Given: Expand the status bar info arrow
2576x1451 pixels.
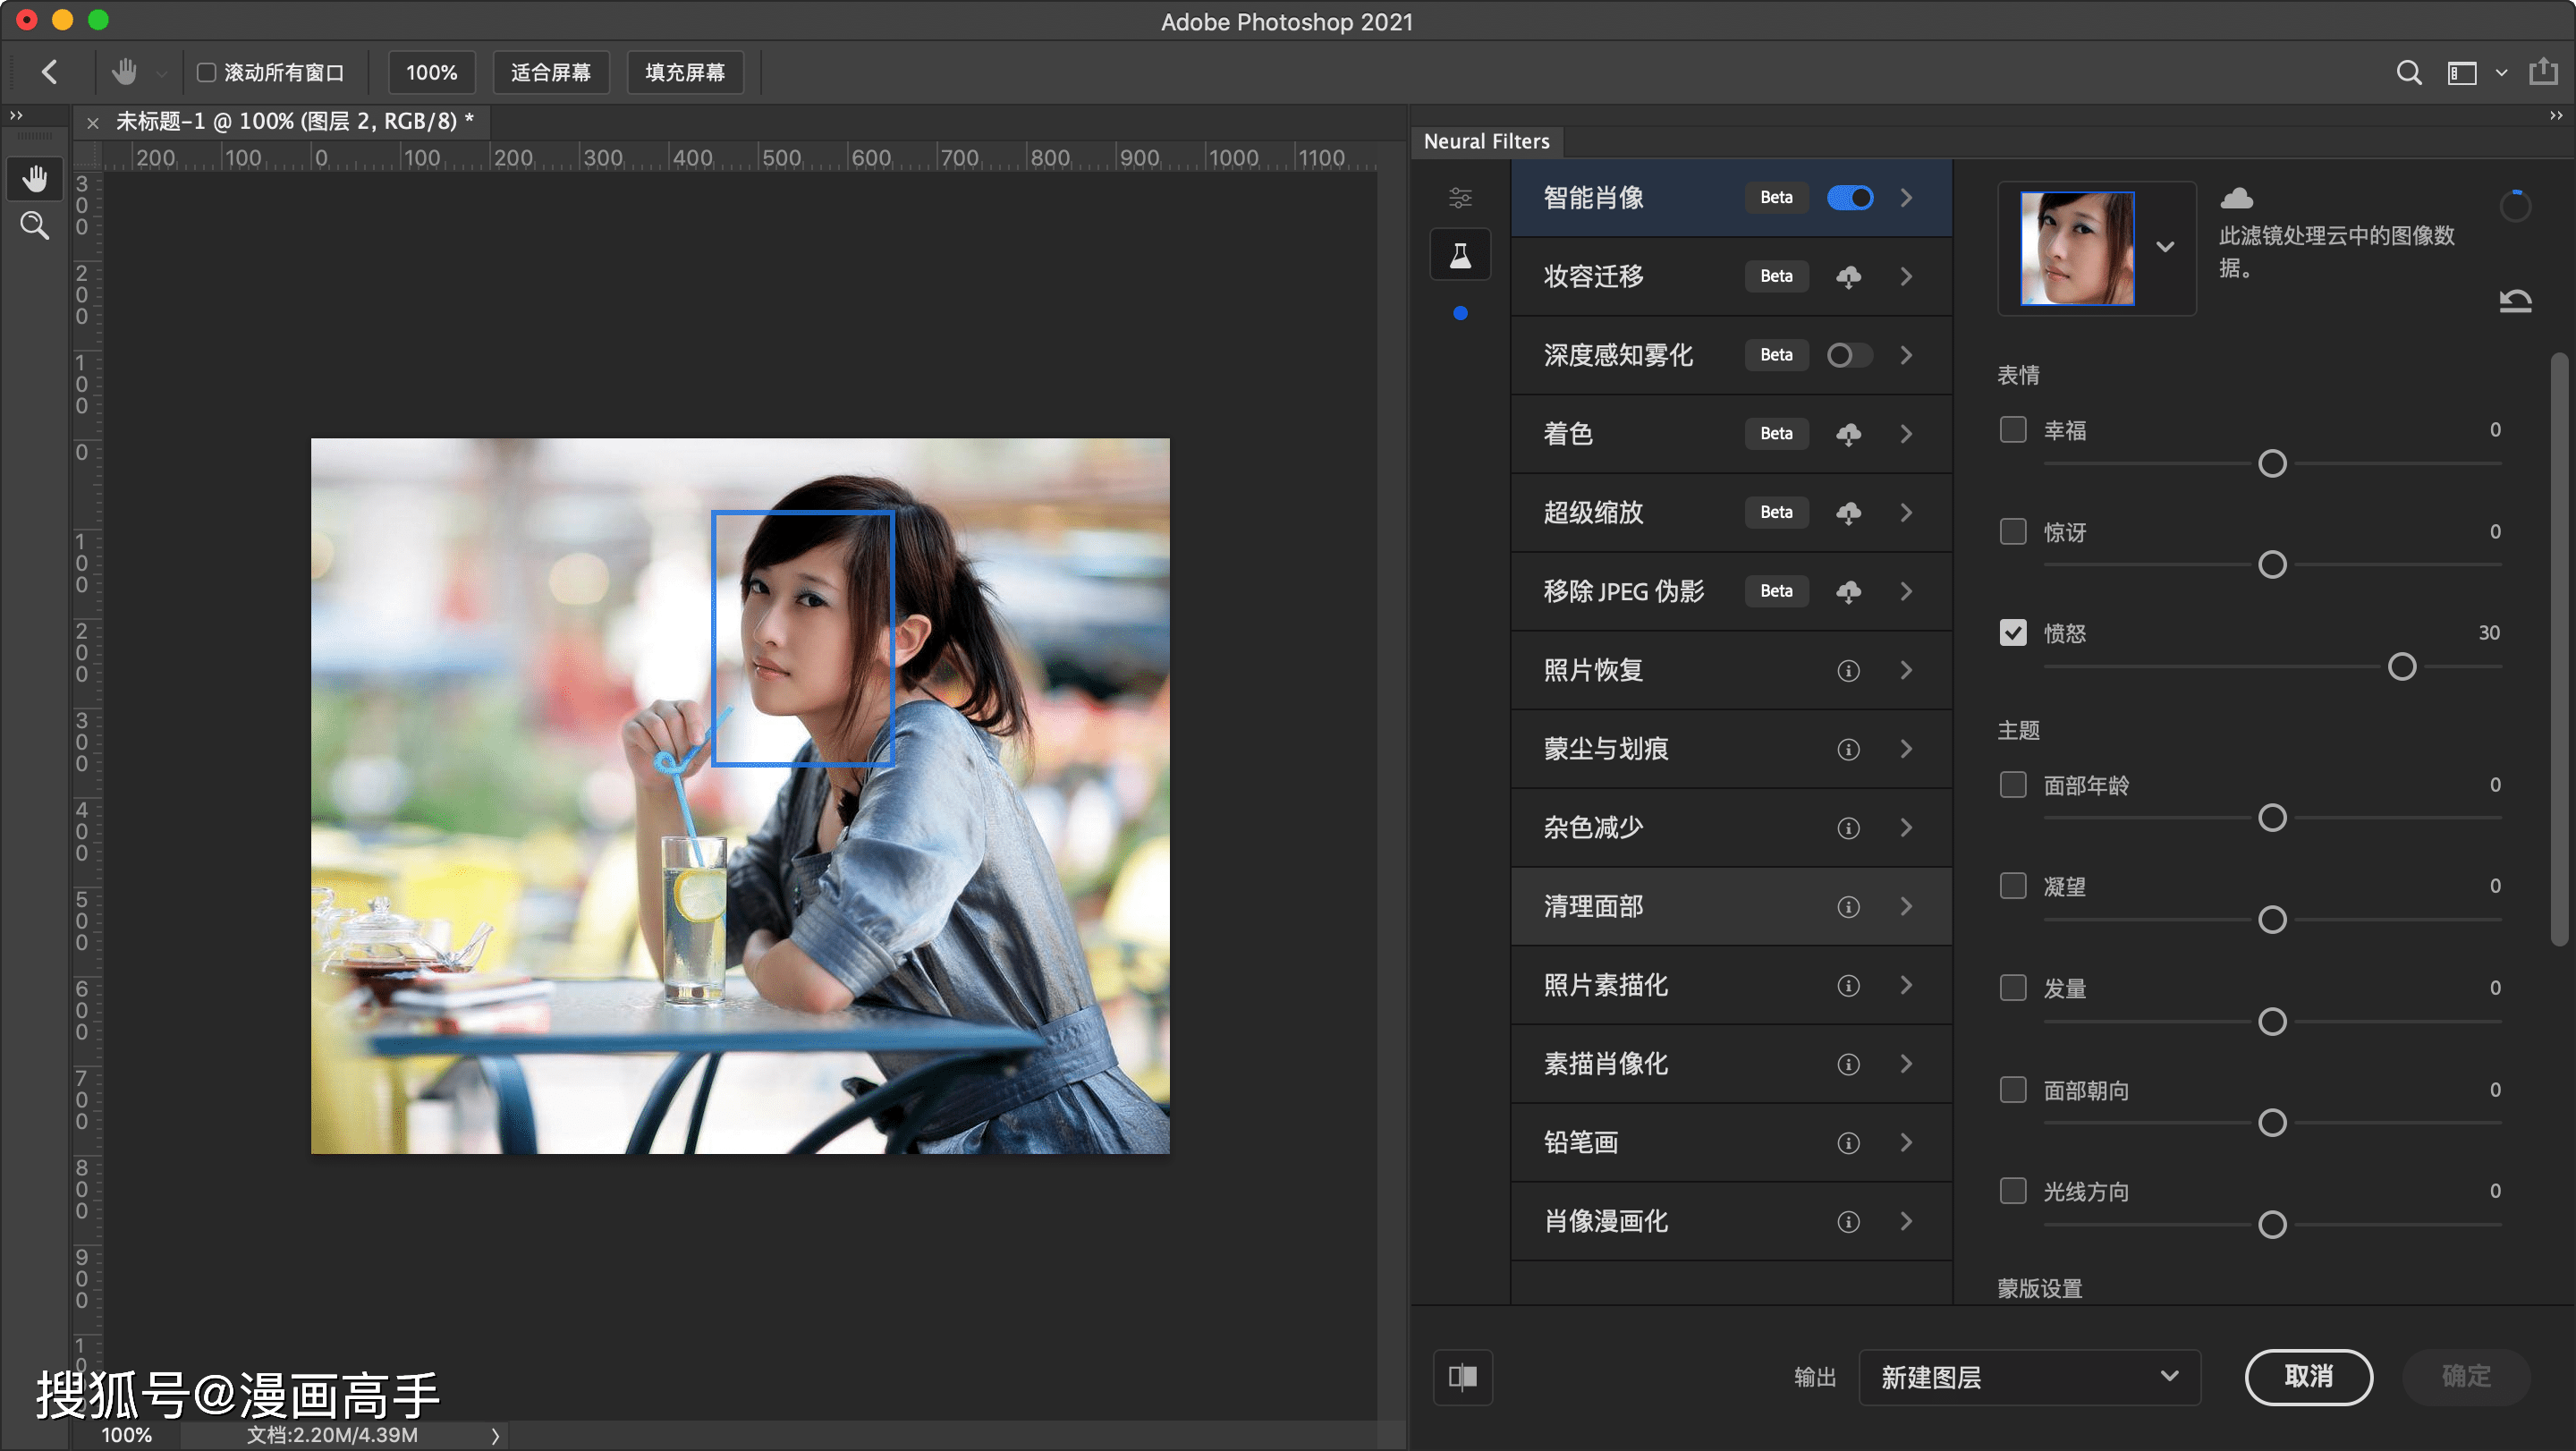Looking at the screenshot, I should (x=494, y=1436).
